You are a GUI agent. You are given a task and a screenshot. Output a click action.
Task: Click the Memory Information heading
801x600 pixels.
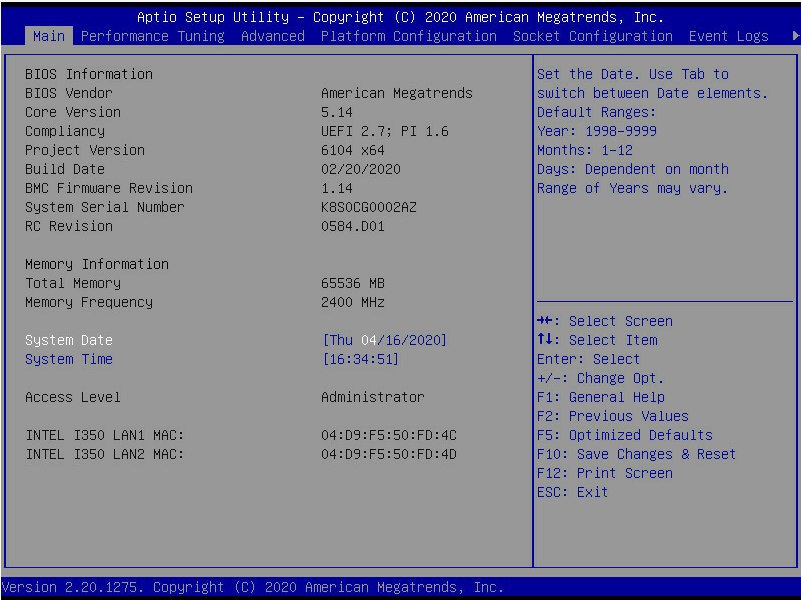[x=97, y=264]
